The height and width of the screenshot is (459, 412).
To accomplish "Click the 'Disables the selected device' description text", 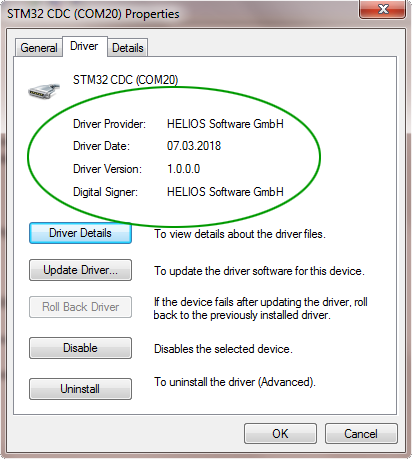I will pos(223,349).
